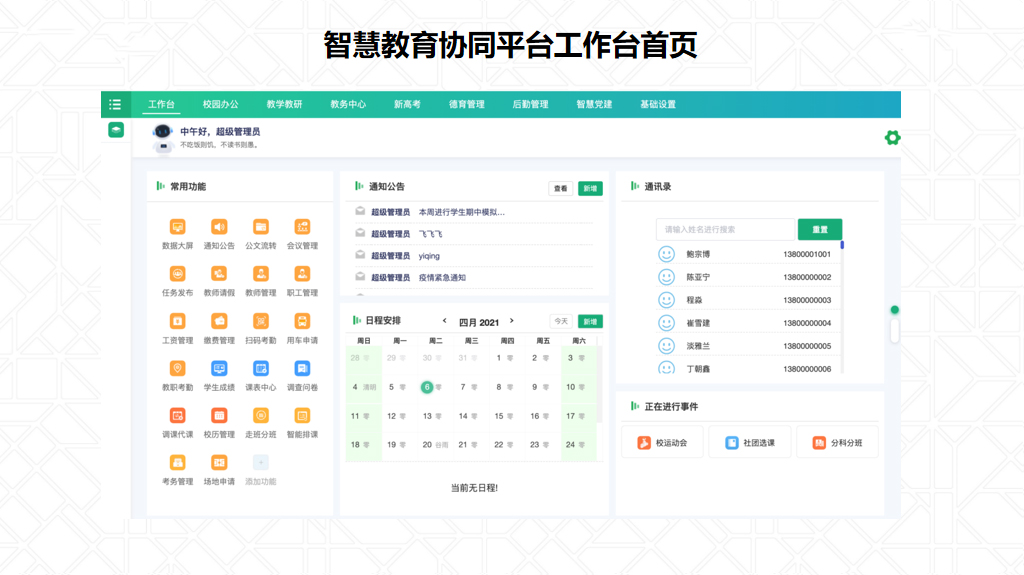The height and width of the screenshot is (575, 1024).
Task: Click the name search input field
Action: click(x=725, y=229)
